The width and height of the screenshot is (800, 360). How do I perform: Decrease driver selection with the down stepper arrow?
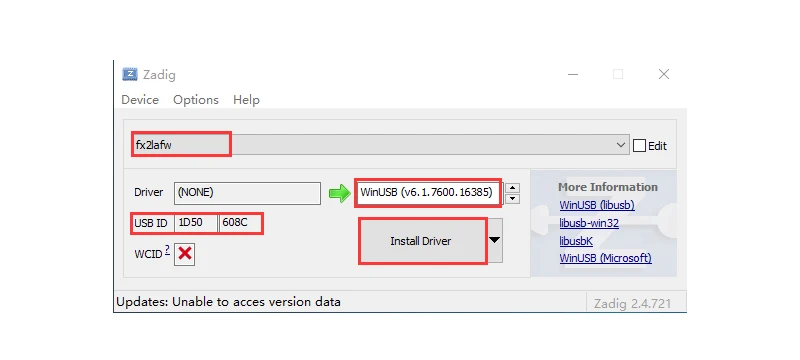pyautogui.click(x=512, y=199)
